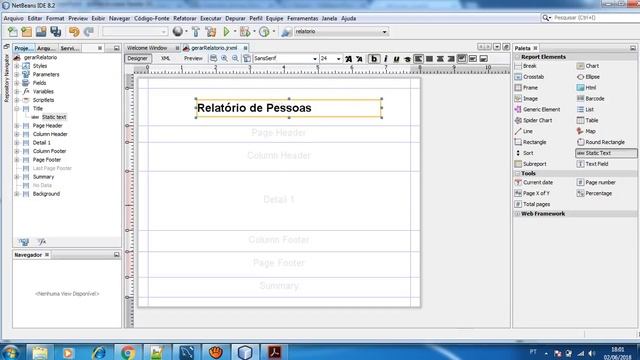Click the Save All toolbar icon

coord(56,32)
